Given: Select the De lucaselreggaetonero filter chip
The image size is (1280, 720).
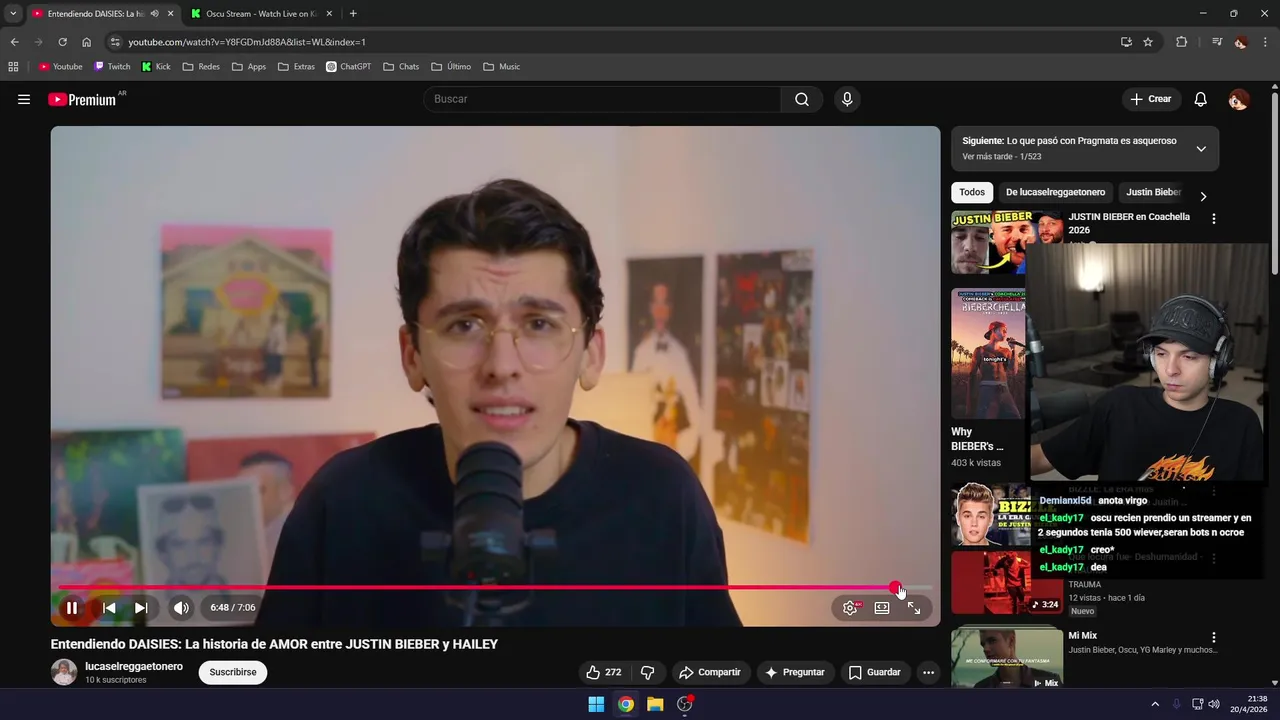Looking at the screenshot, I should click(1055, 192).
